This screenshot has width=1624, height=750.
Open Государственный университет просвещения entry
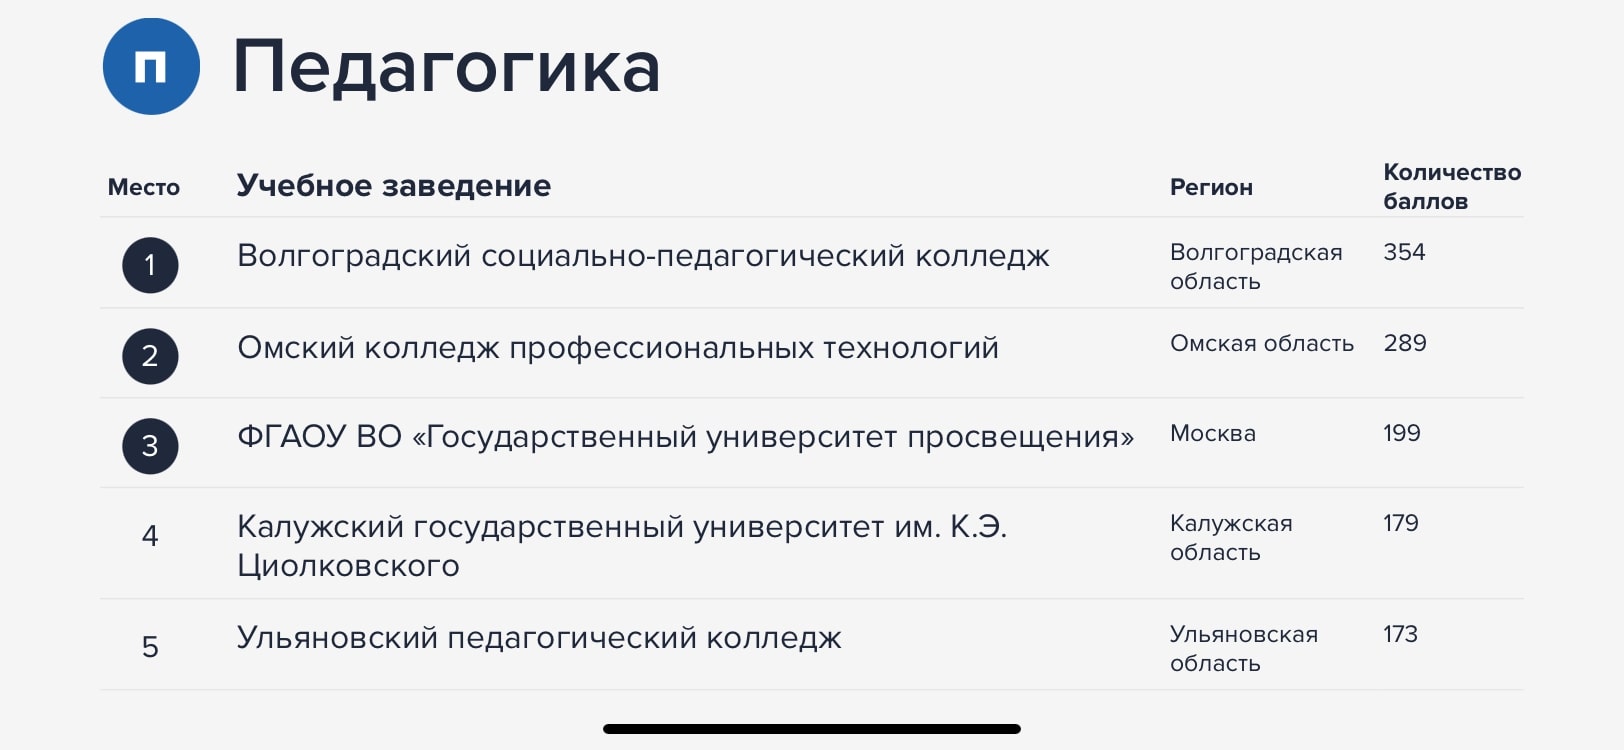click(686, 437)
